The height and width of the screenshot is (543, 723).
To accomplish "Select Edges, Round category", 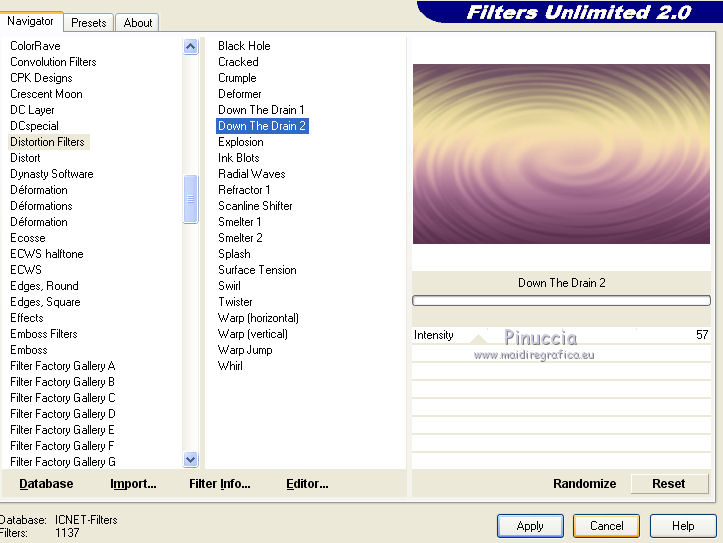I will tap(45, 286).
